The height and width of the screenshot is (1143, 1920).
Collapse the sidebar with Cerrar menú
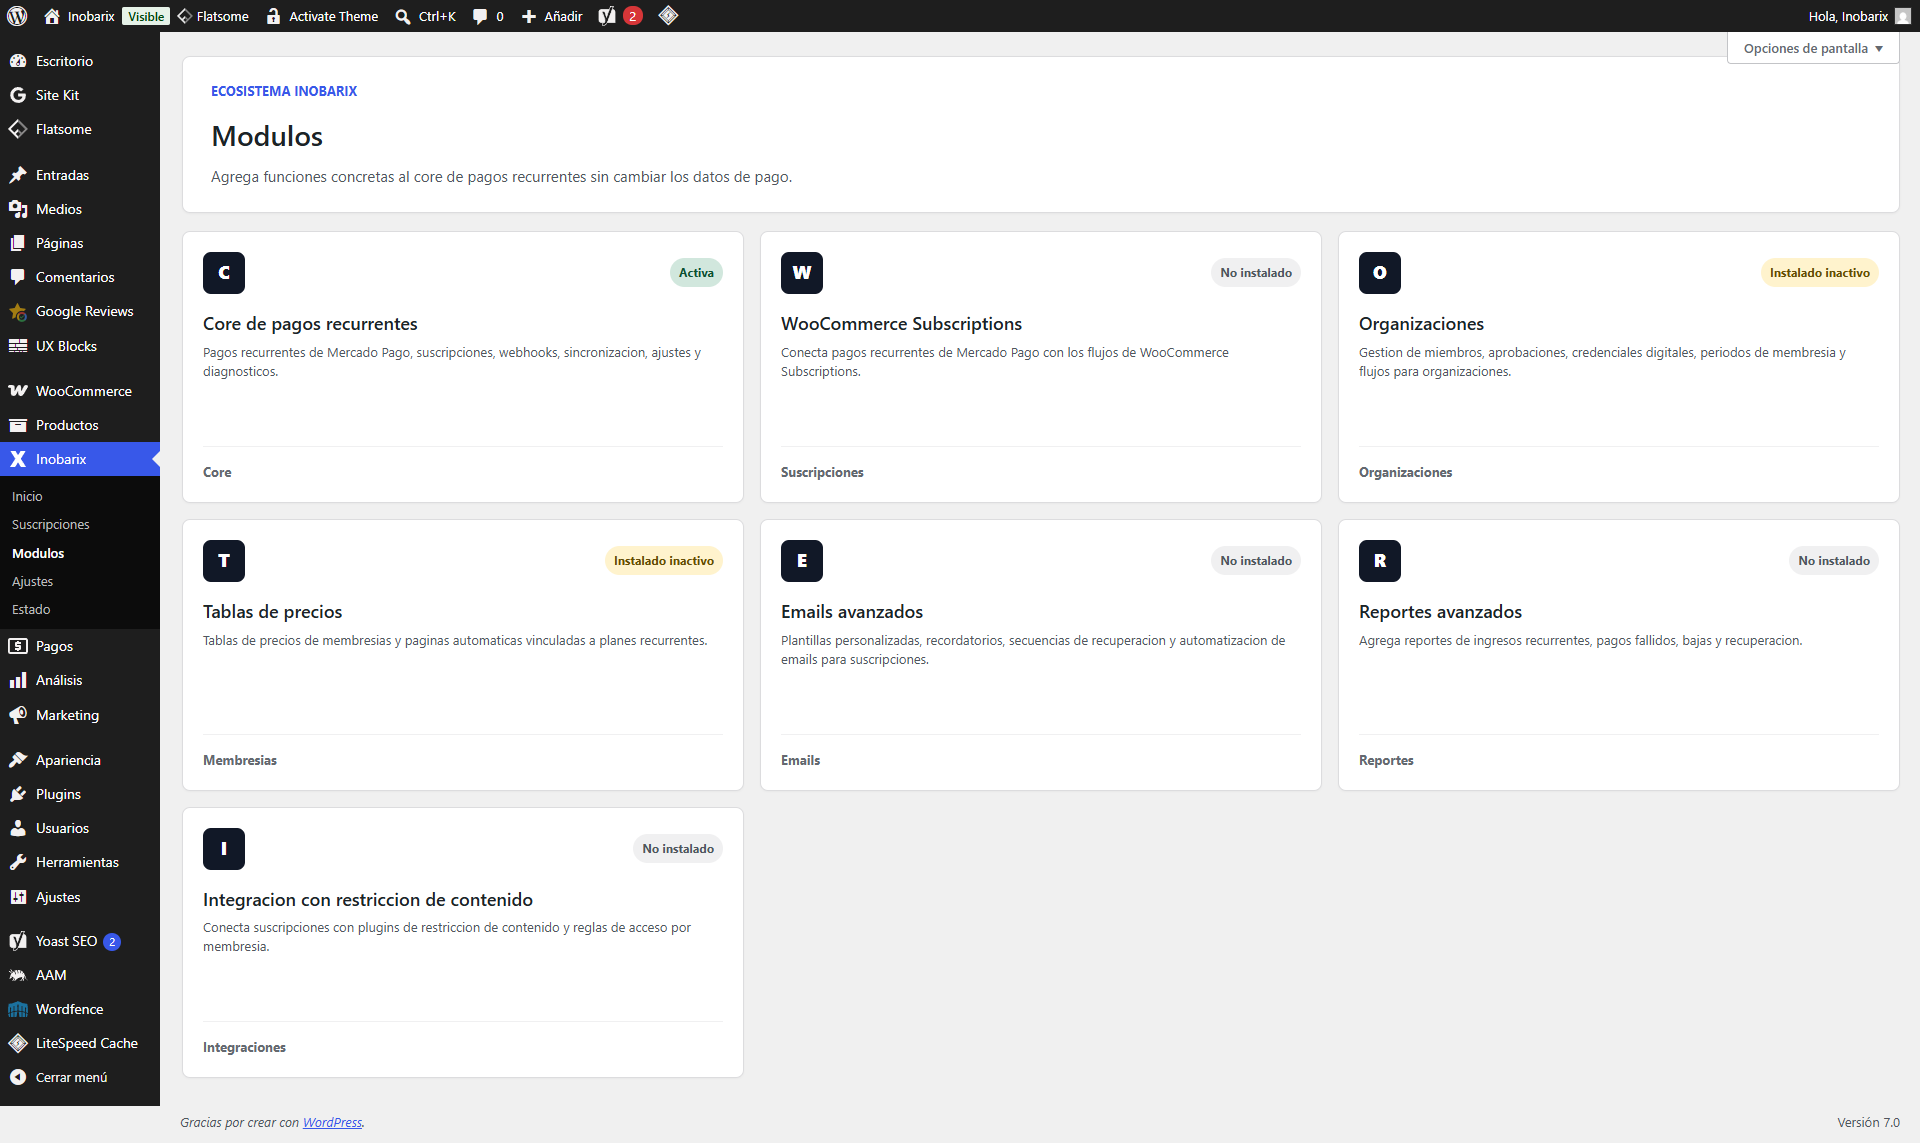[x=80, y=1077]
